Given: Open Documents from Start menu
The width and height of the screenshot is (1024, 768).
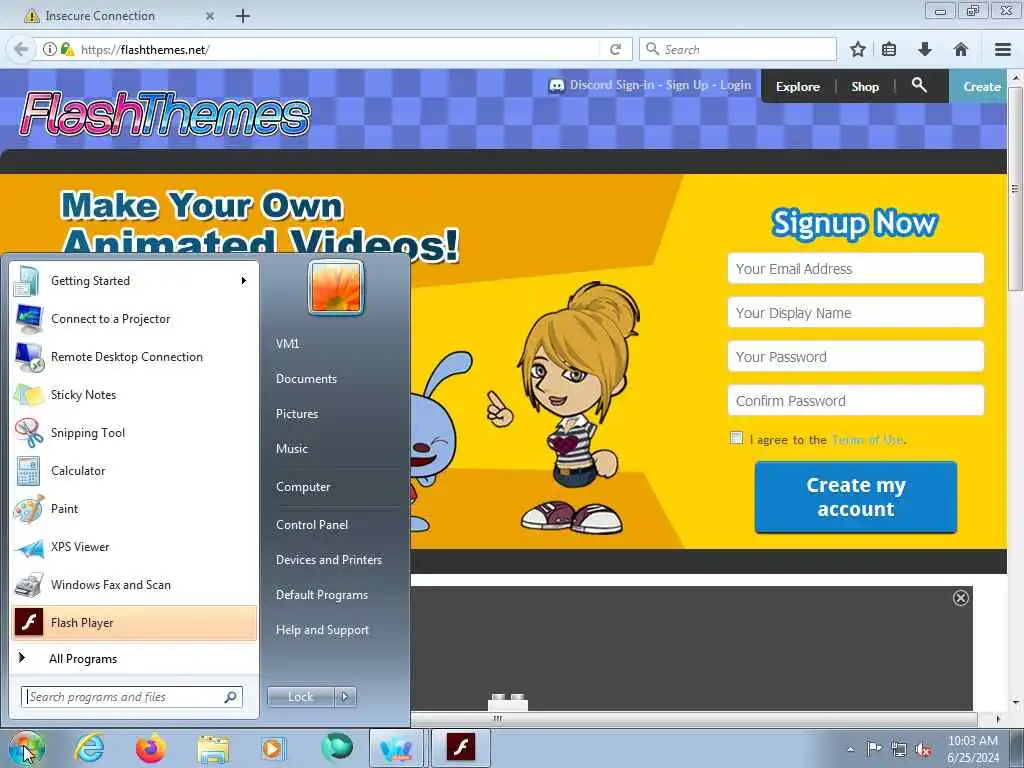Looking at the screenshot, I should [x=306, y=379].
